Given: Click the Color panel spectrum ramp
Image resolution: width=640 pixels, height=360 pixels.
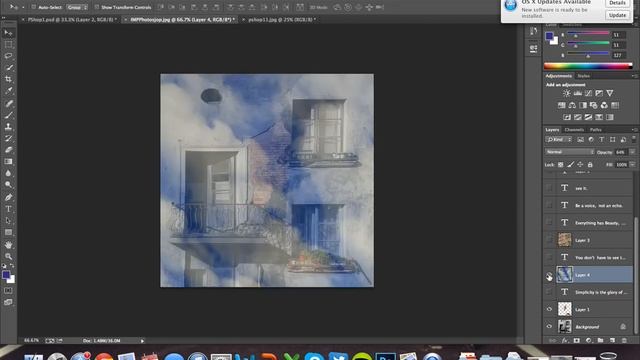Looking at the screenshot, I should pyautogui.click(x=588, y=66).
